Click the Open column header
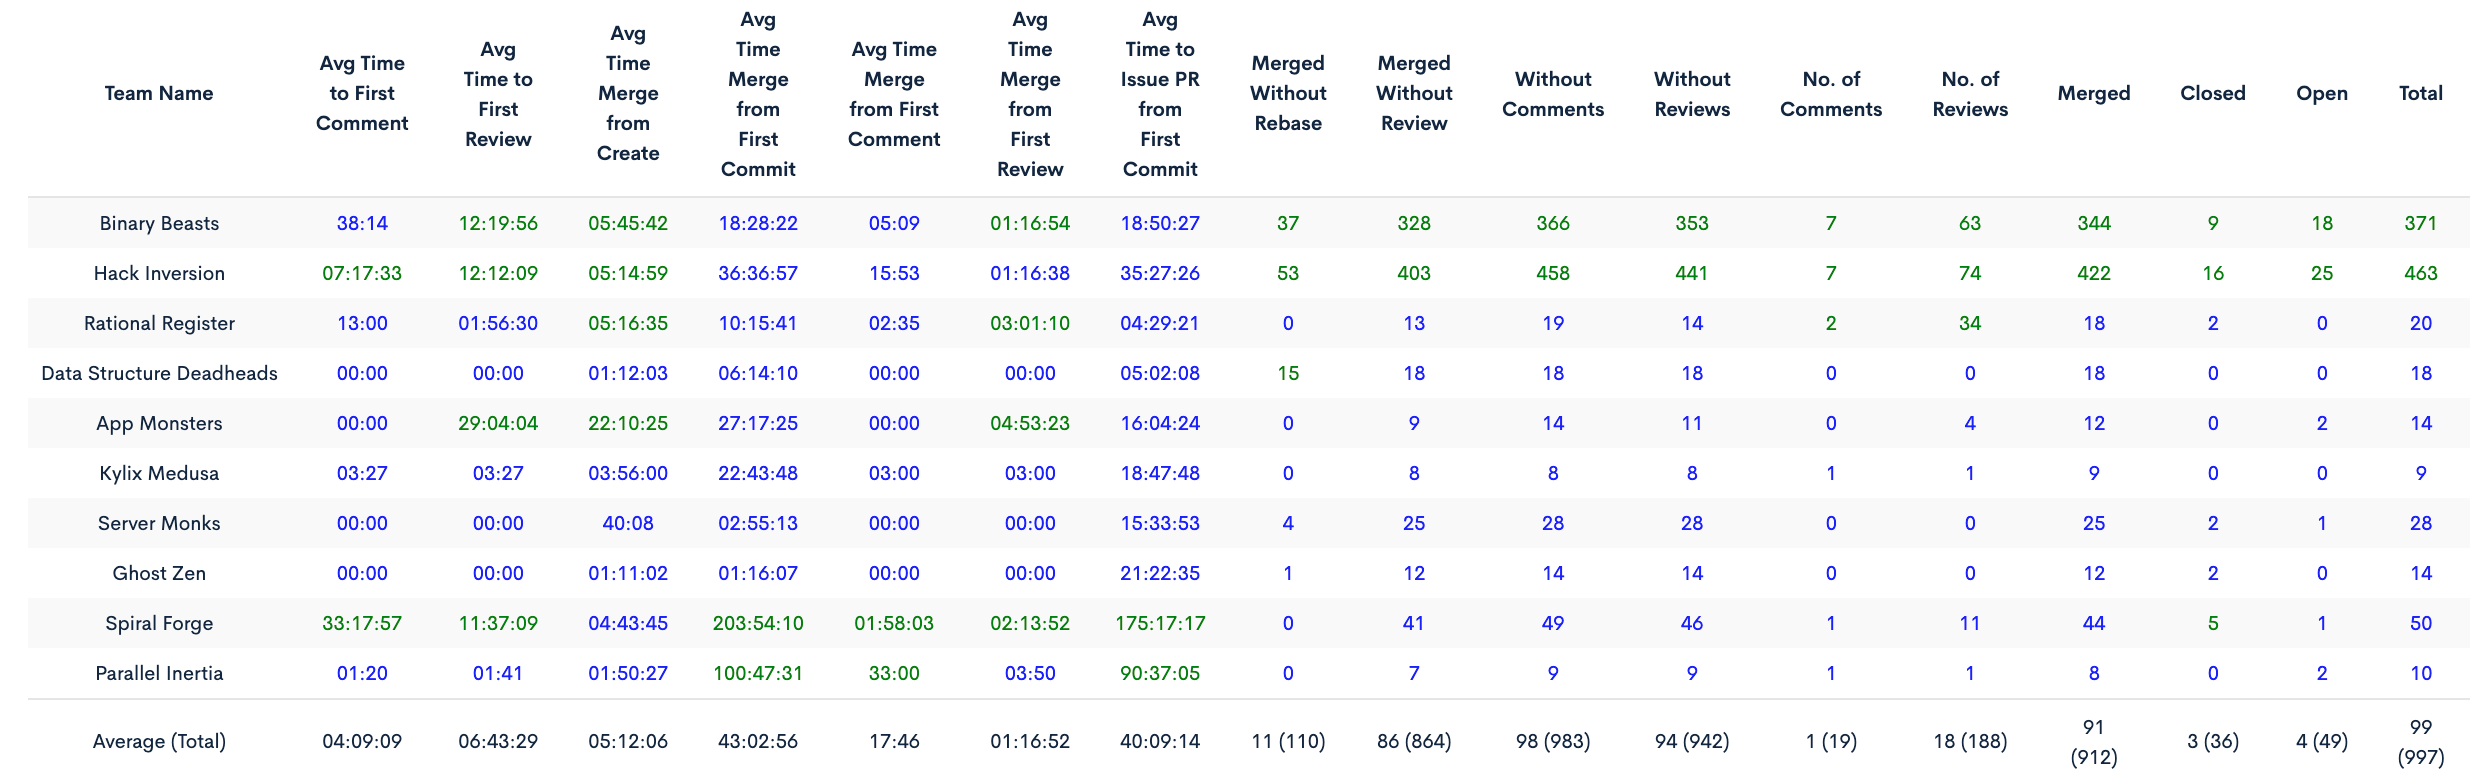This screenshot has height=780, width=2486. point(2321,93)
